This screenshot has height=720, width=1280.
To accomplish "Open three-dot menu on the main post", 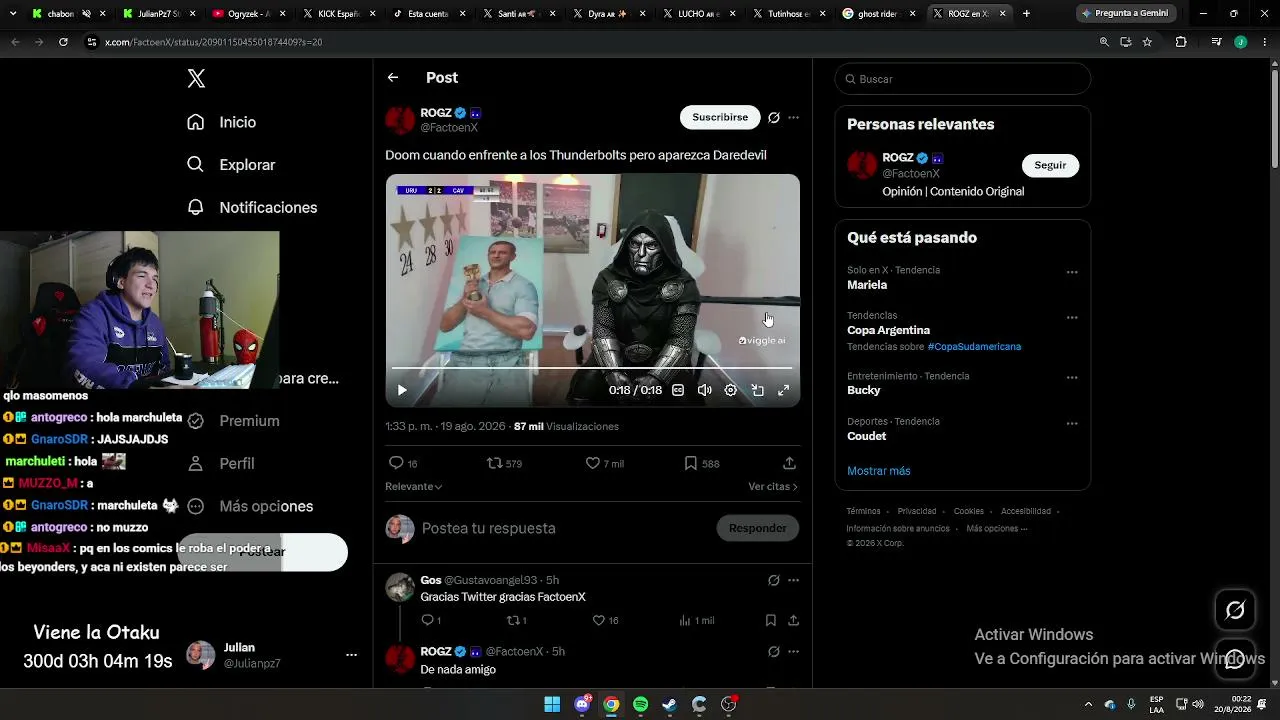I will click(x=793, y=117).
